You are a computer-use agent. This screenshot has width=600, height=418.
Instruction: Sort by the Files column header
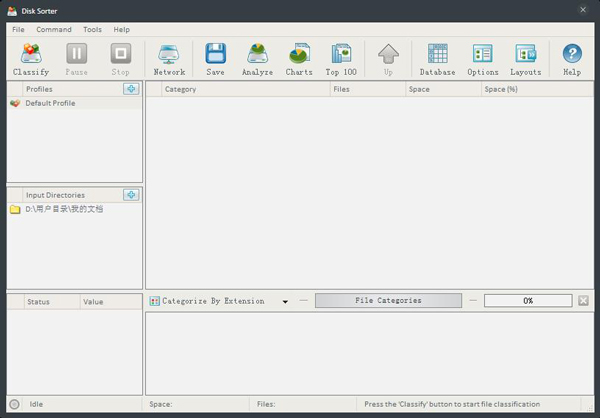tap(368, 89)
